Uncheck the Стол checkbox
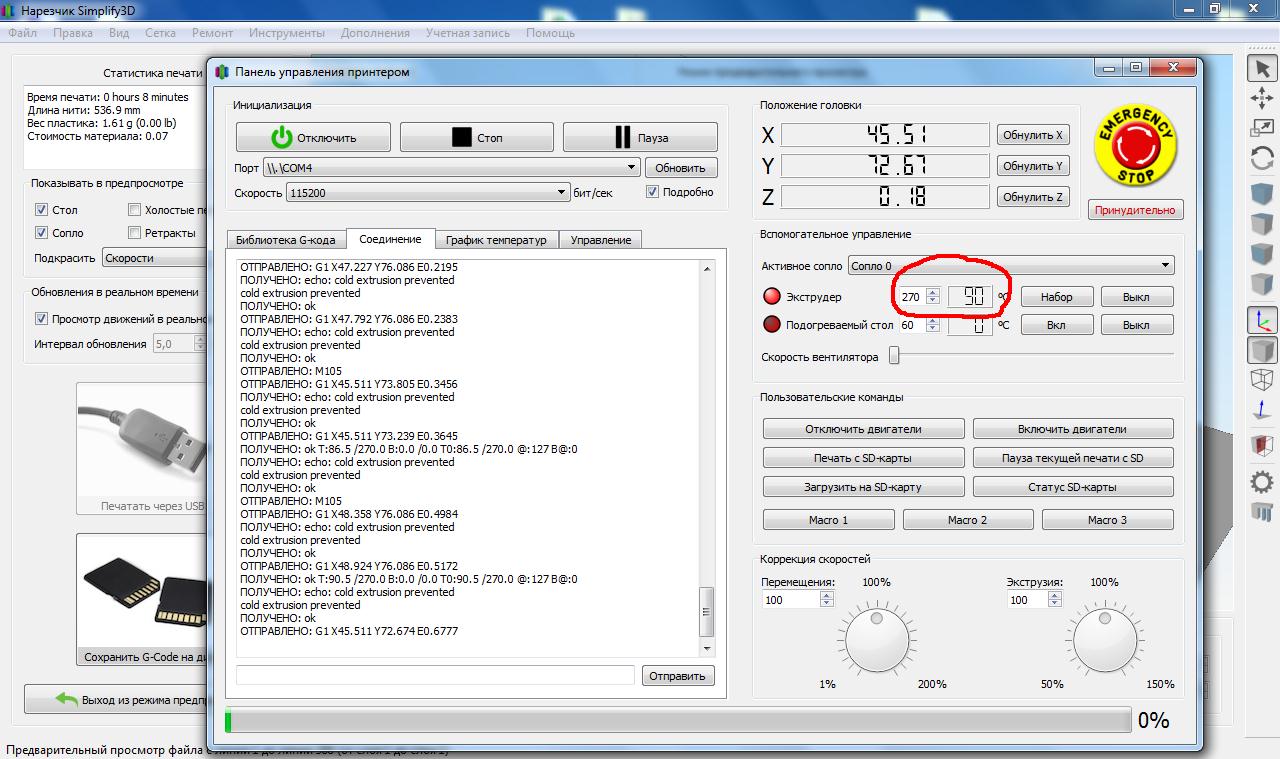 pyautogui.click(x=41, y=210)
